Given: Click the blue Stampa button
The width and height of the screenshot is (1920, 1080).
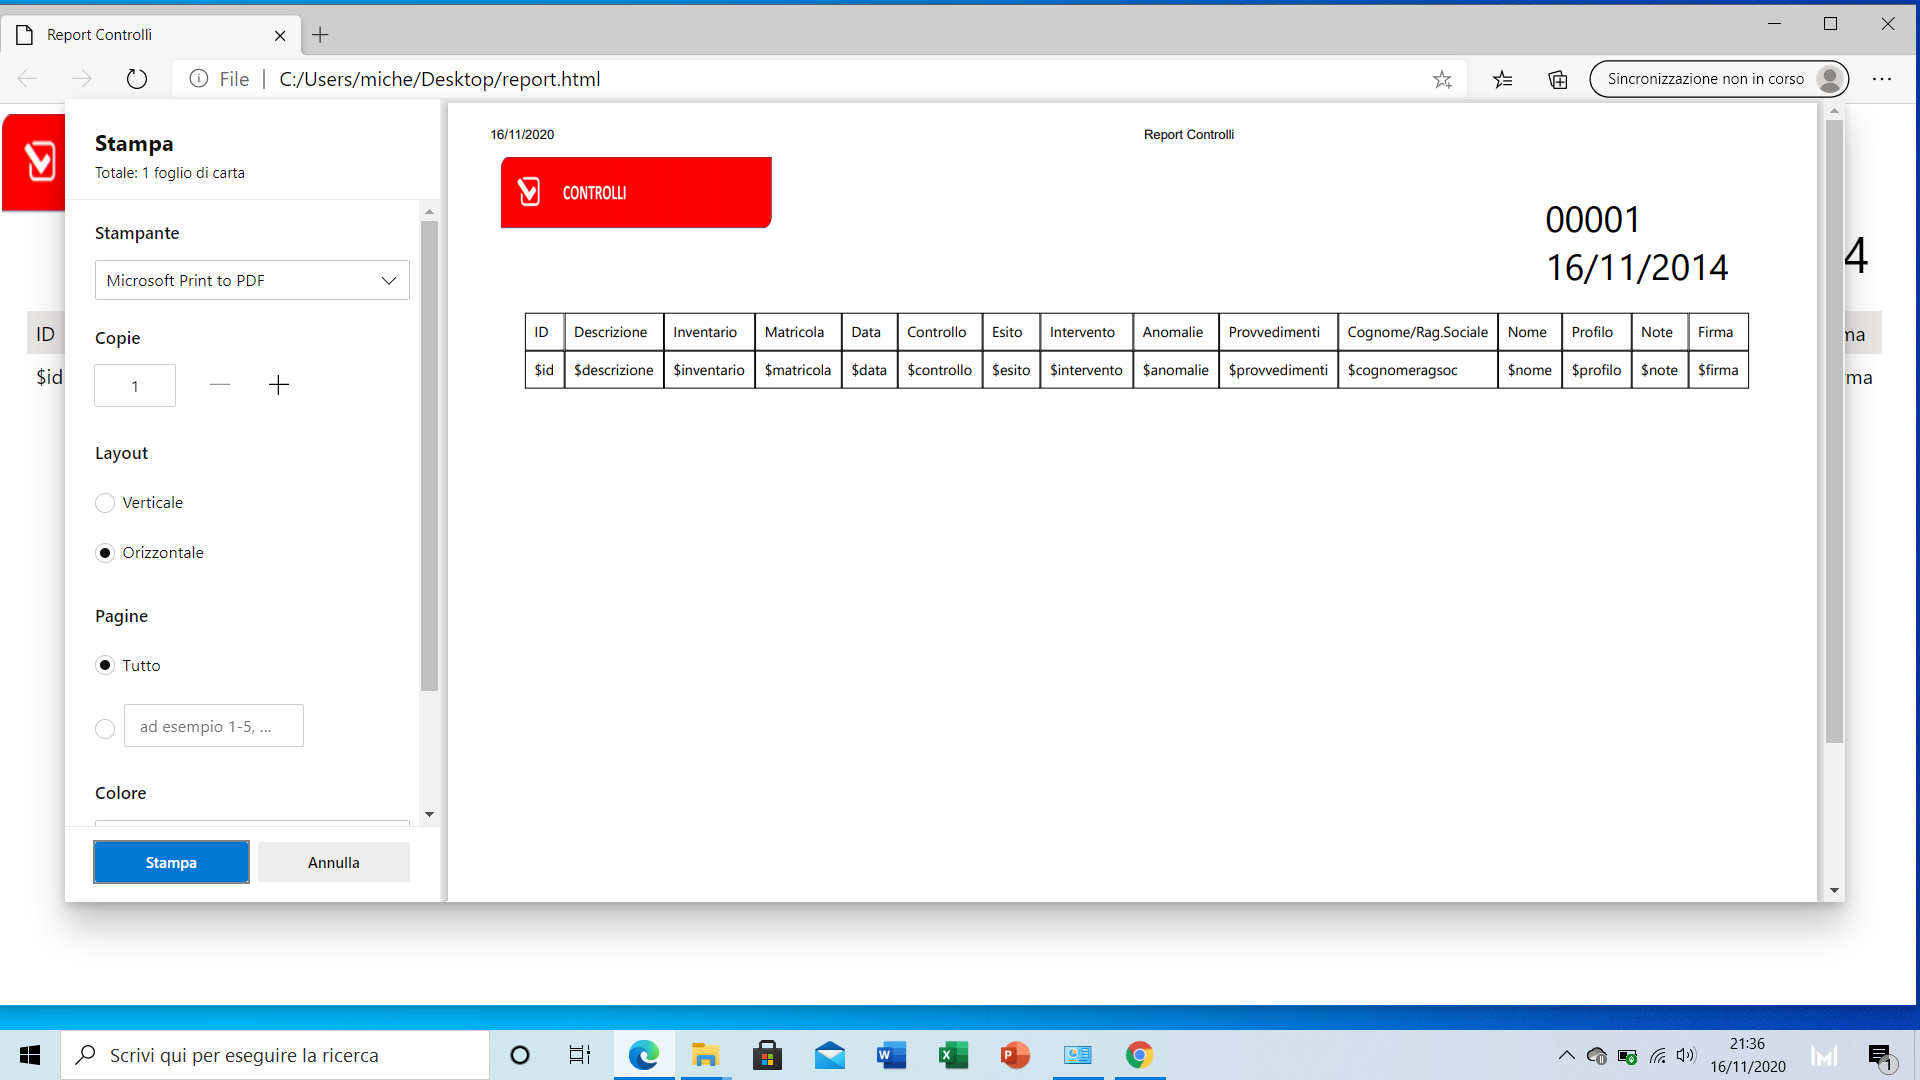Looking at the screenshot, I should pos(171,862).
